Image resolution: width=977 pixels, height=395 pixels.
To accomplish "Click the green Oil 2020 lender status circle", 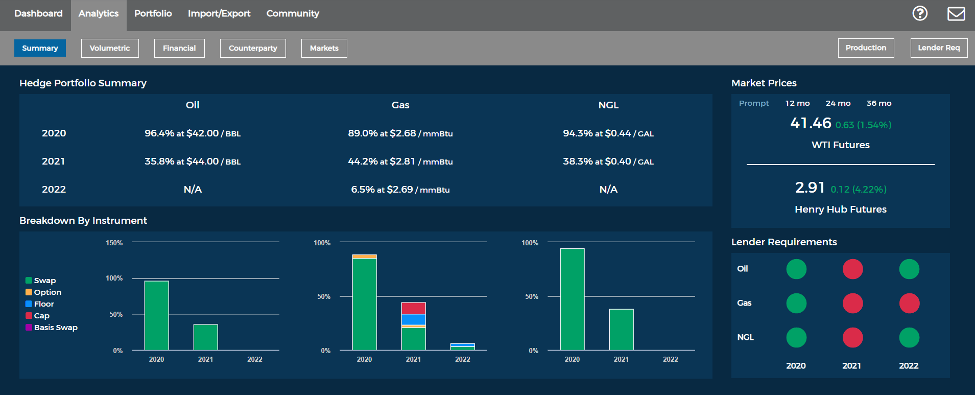I will click(x=796, y=269).
